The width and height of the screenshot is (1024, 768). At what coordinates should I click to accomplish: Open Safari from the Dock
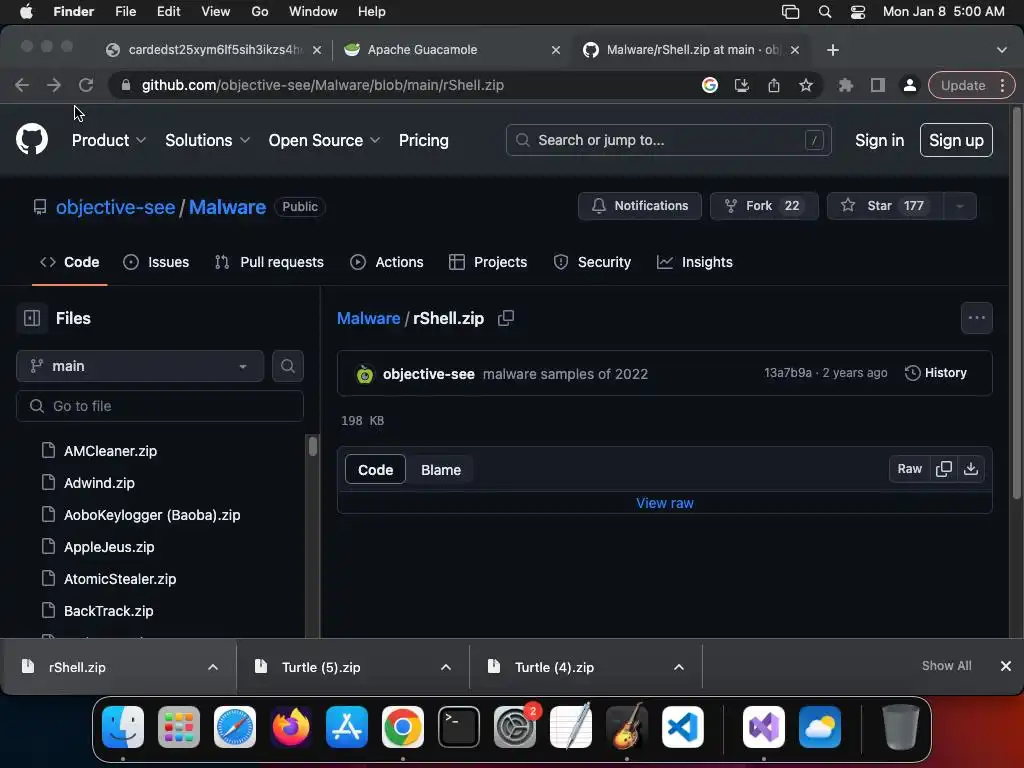click(234, 727)
